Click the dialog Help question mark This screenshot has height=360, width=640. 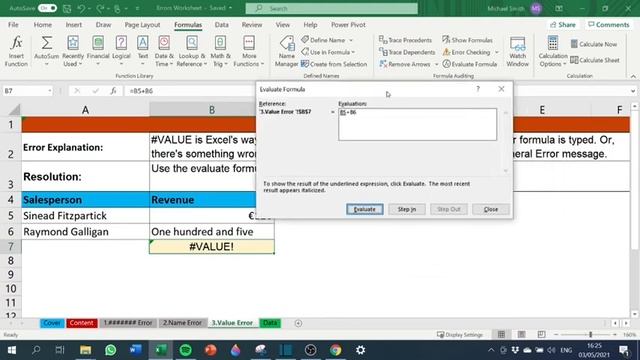pyautogui.click(x=478, y=89)
